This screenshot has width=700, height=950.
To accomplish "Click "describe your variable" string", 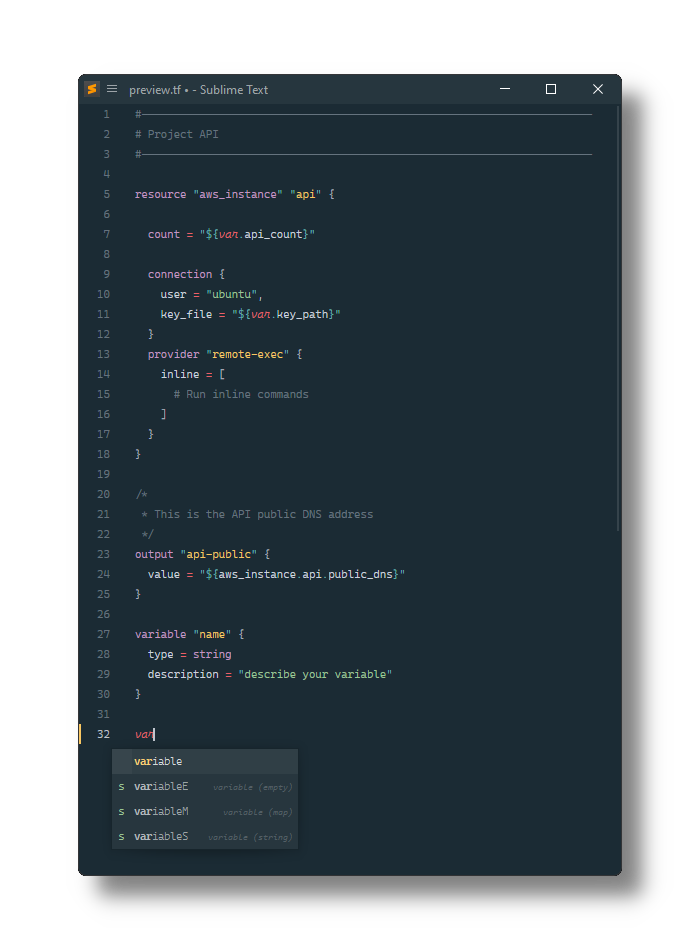I will pyautogui.click(x=315, y=674).
